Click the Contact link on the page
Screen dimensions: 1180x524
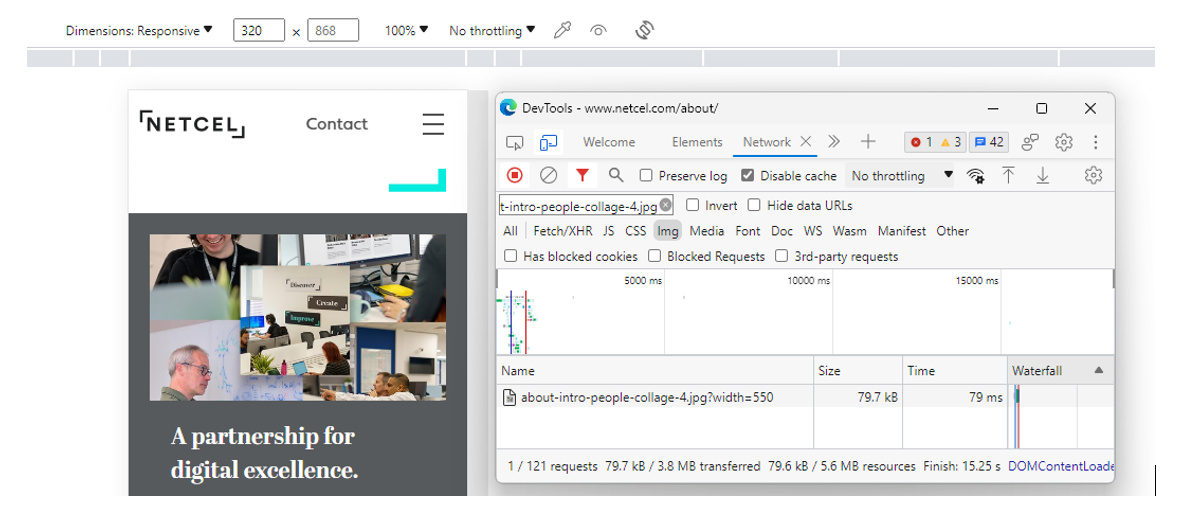click(336, 124)
